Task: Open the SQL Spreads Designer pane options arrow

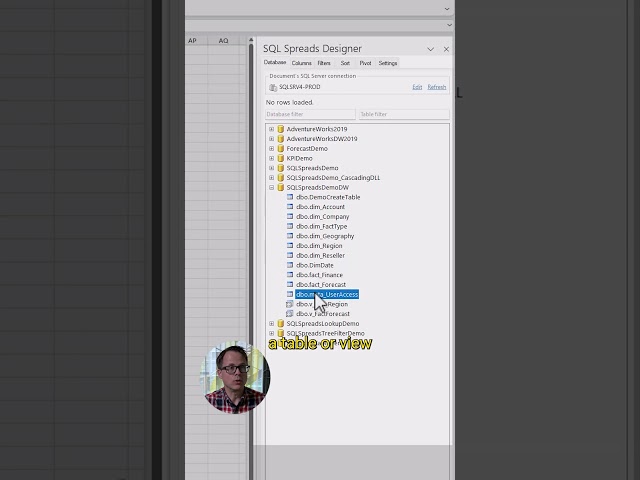Action: [x=430, y=49]
